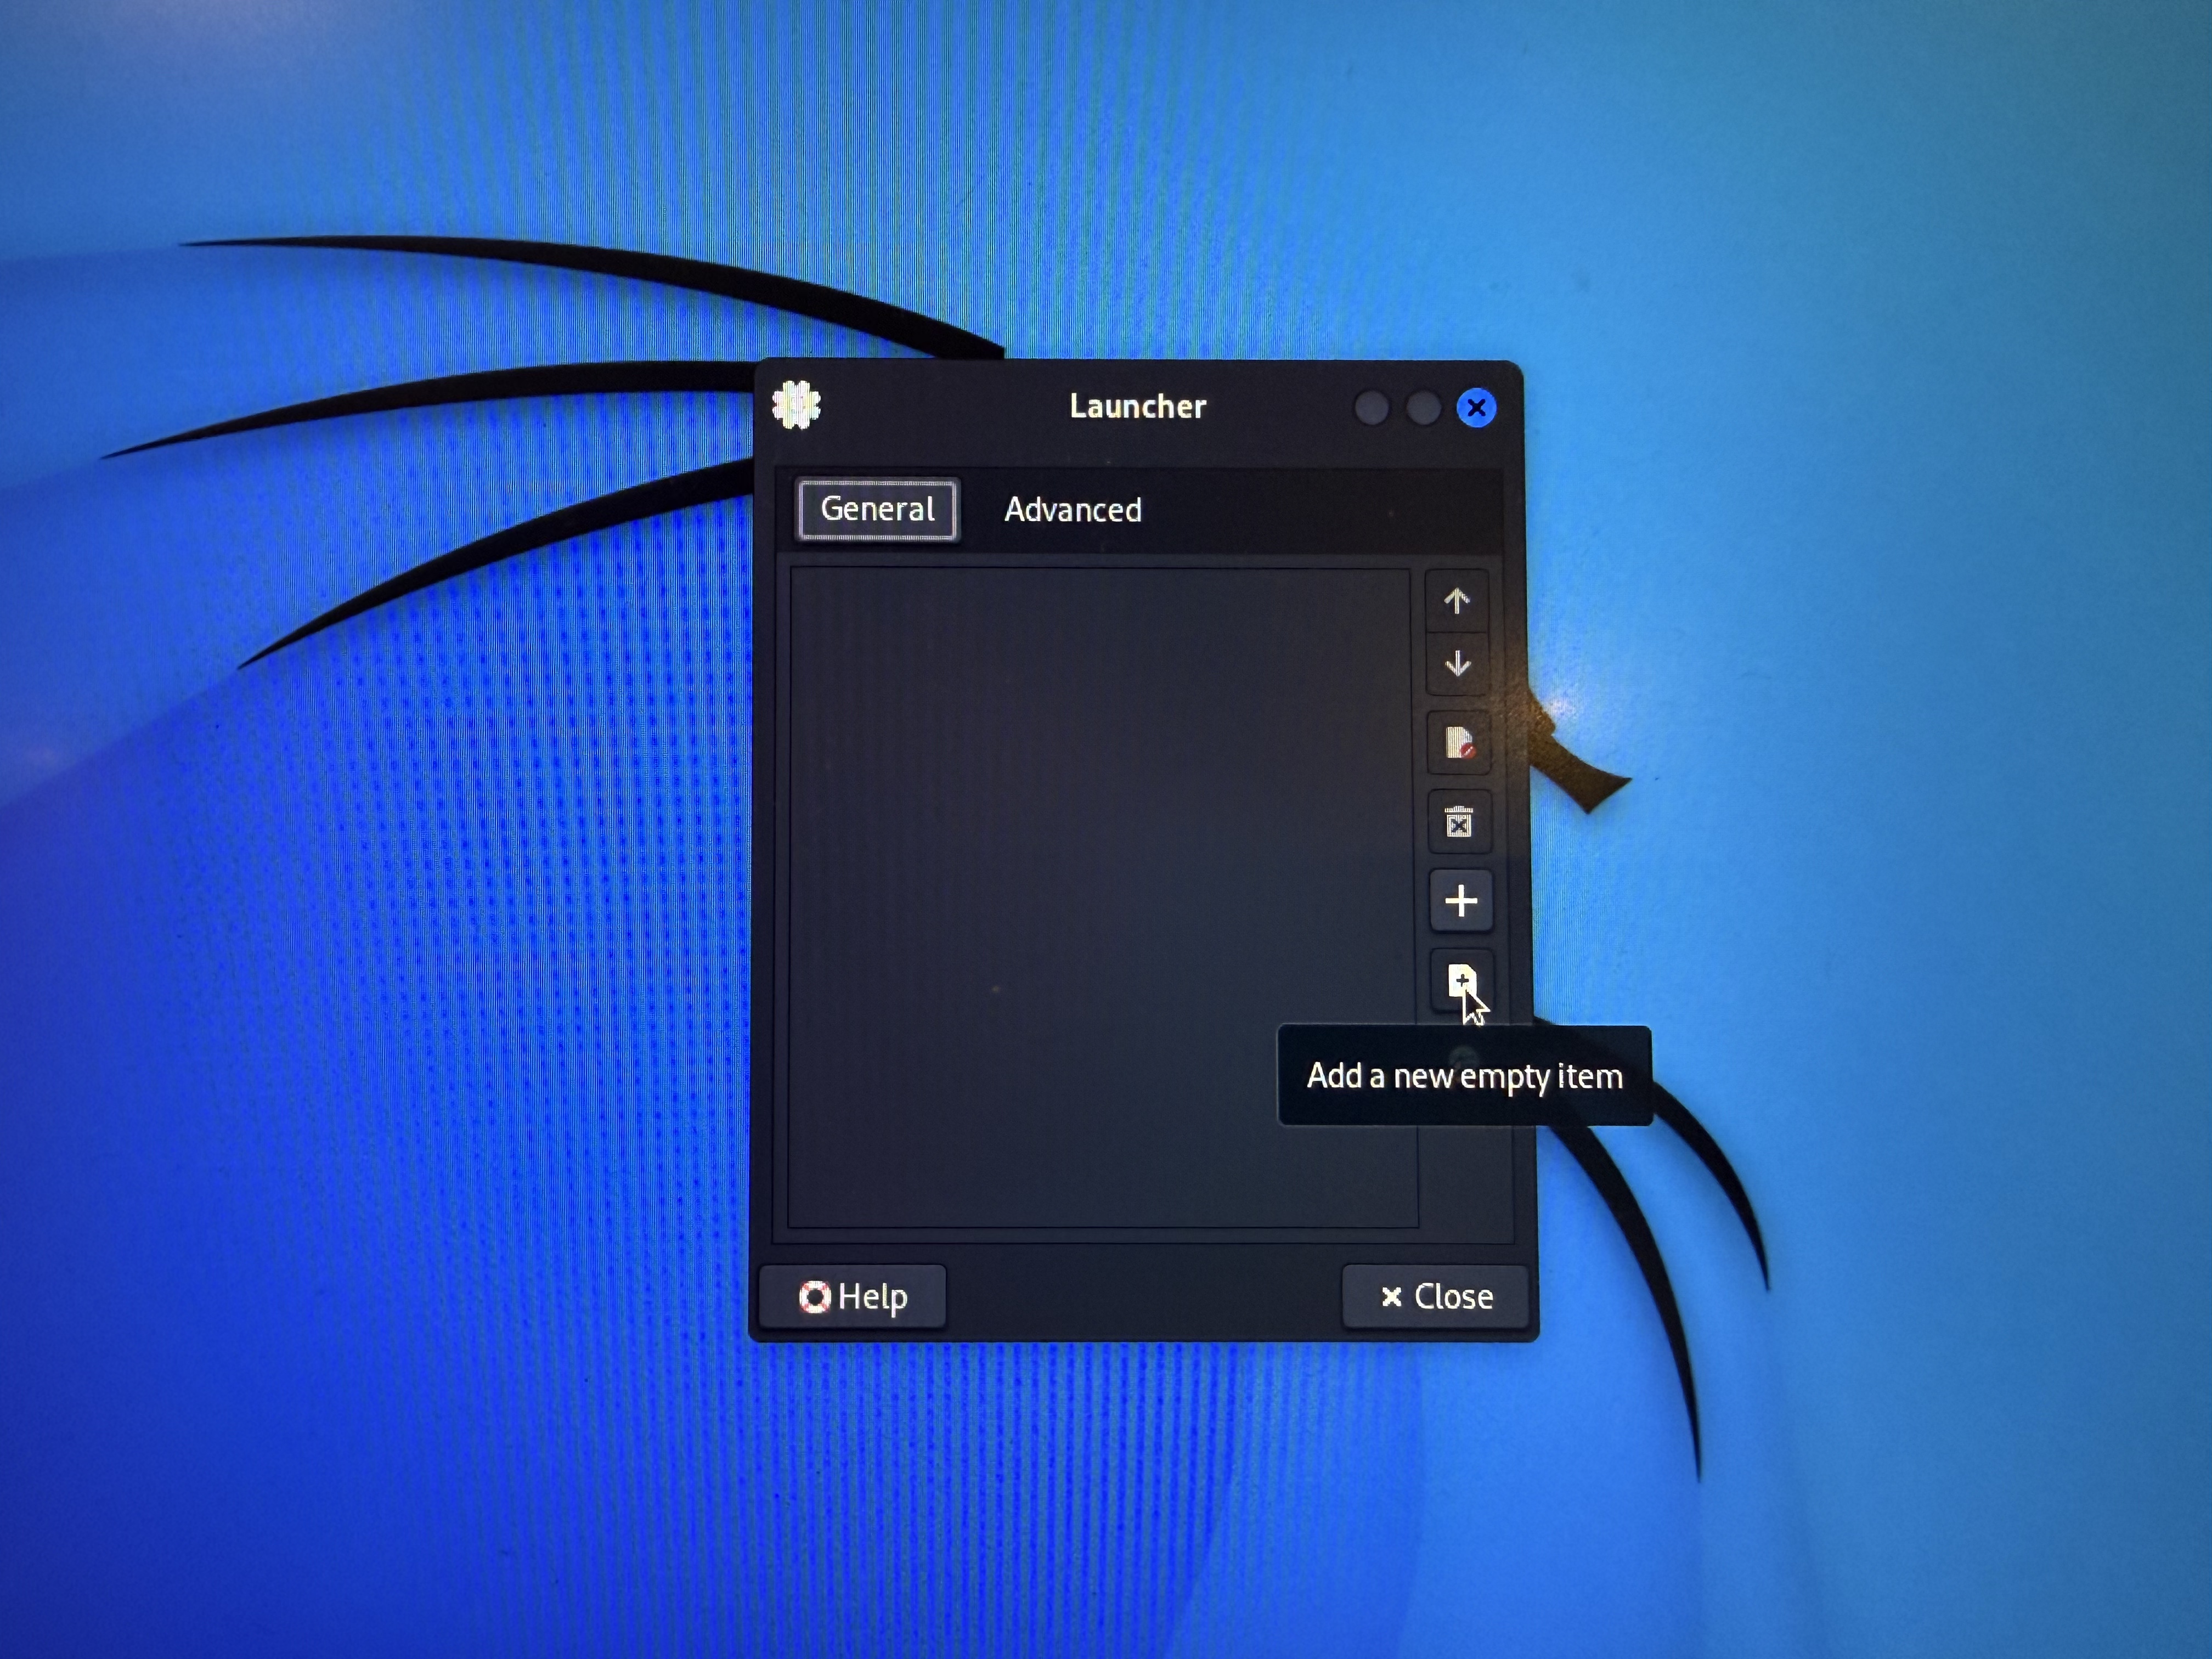This screenshot has width=2212, height=1659.
Task: Add a new item with plus button
Action: [x=1461, y=900]
